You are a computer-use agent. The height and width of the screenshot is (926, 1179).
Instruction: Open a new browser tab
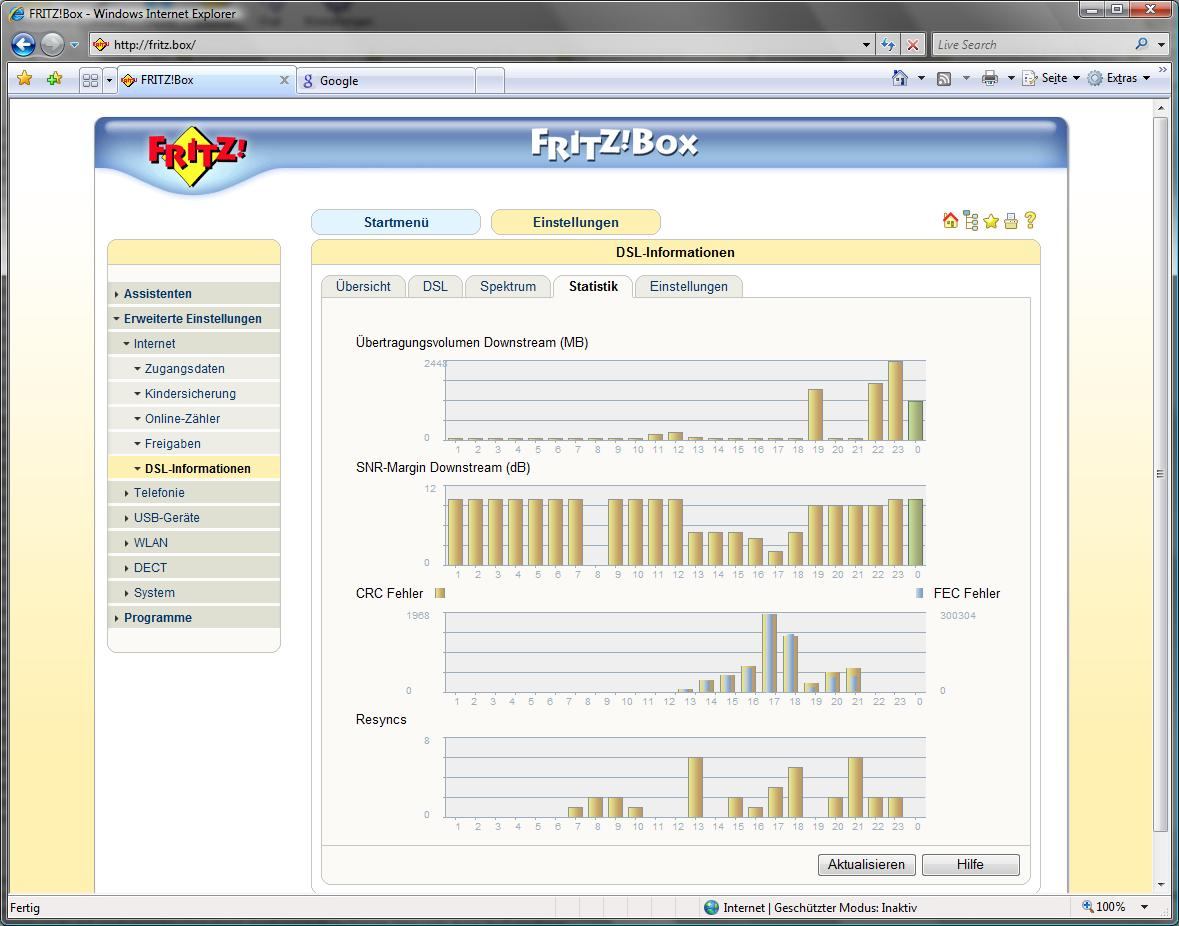coord(489,80)
